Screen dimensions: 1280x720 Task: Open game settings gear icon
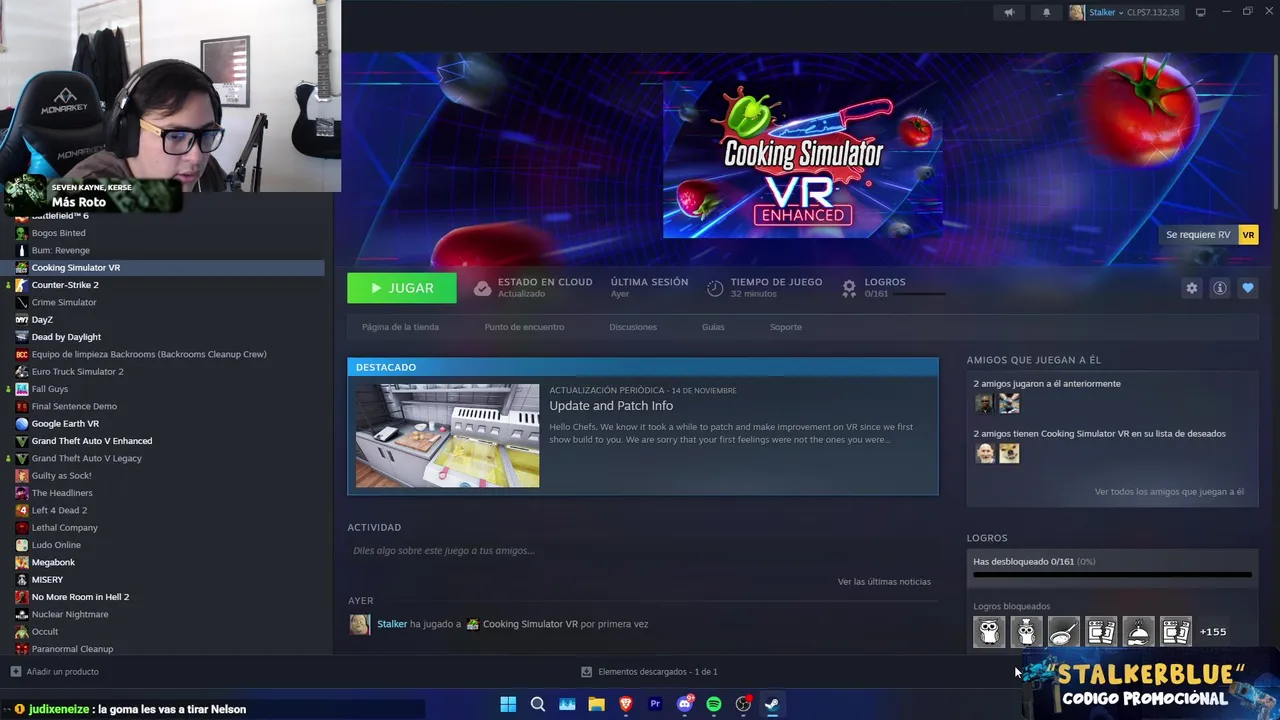[x=1191, y=288]
